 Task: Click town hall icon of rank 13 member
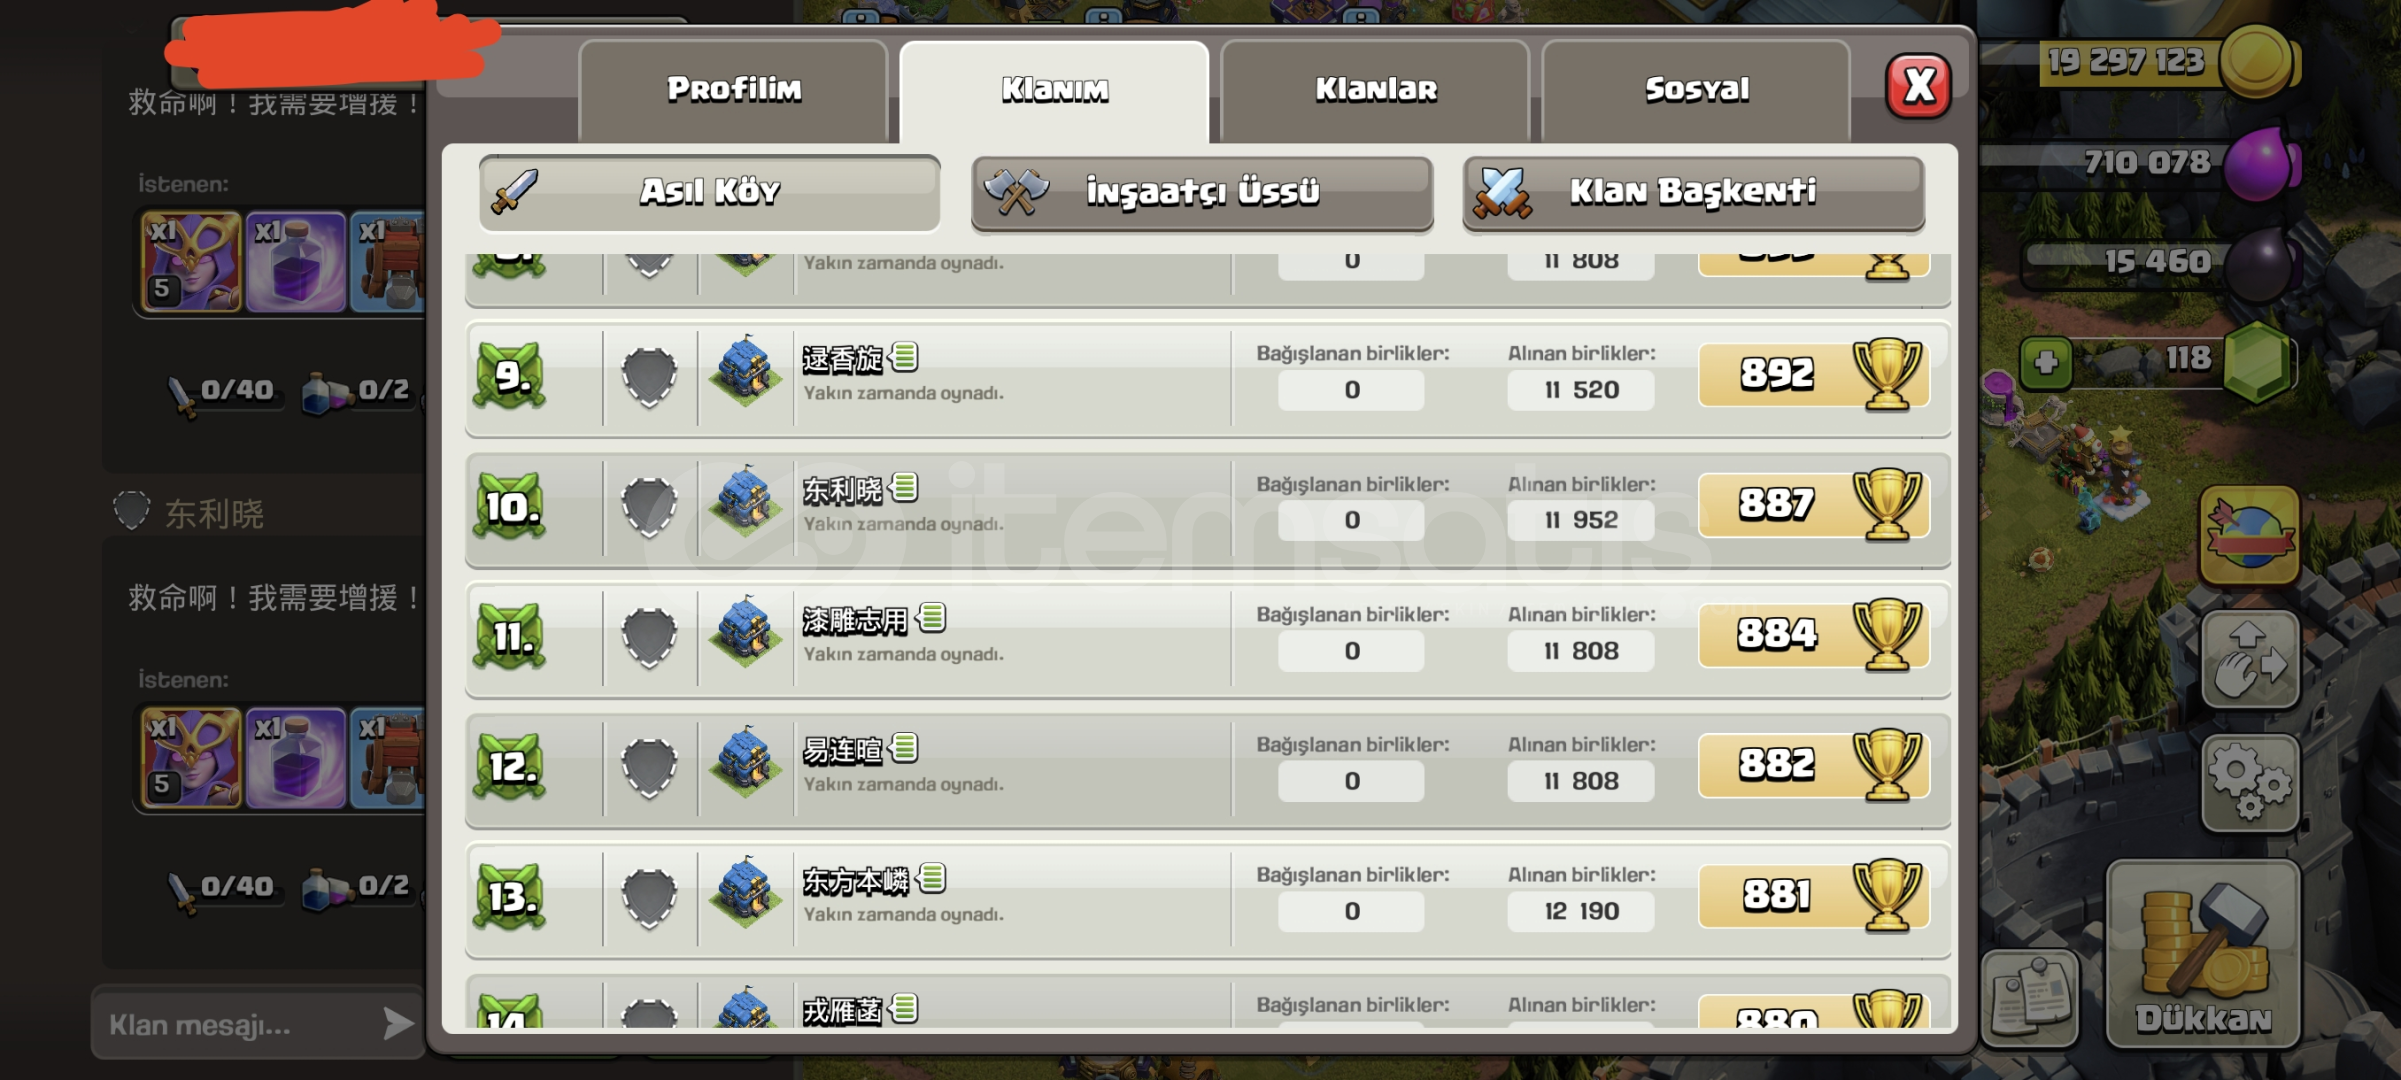[x=745, y=892]
